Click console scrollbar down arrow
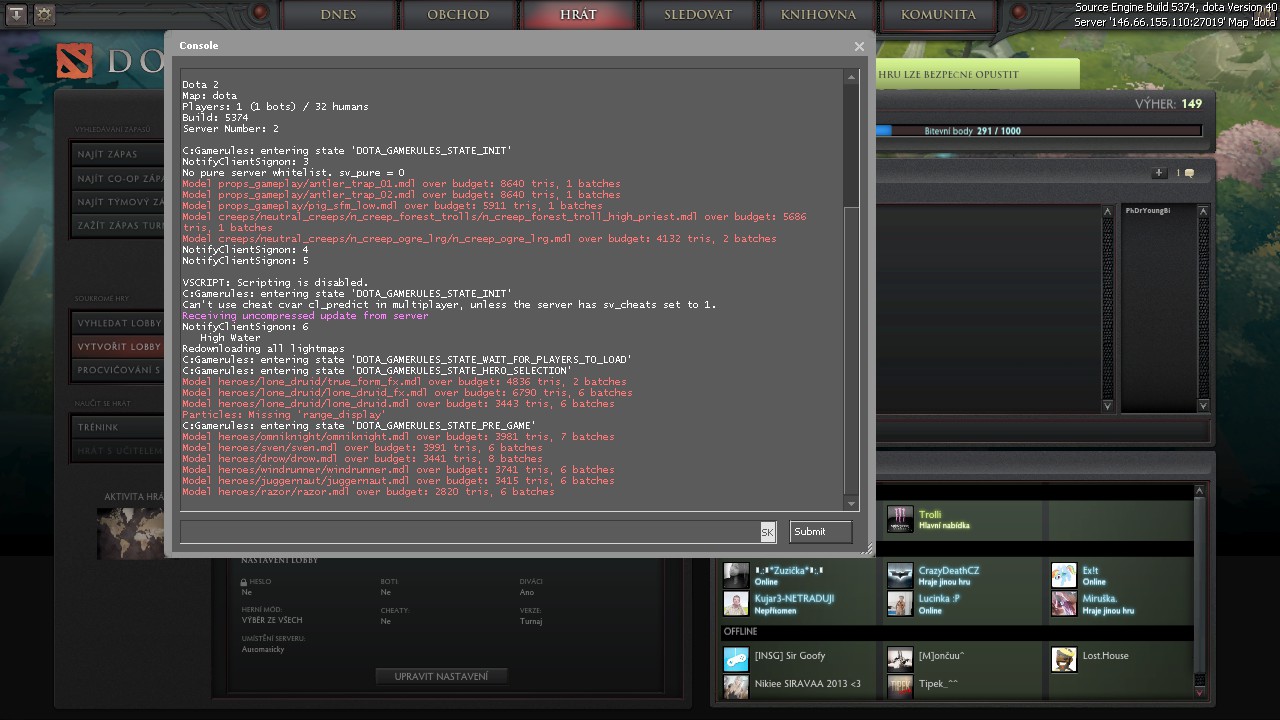Screen dimensions: 1280x720 [851, 503]
